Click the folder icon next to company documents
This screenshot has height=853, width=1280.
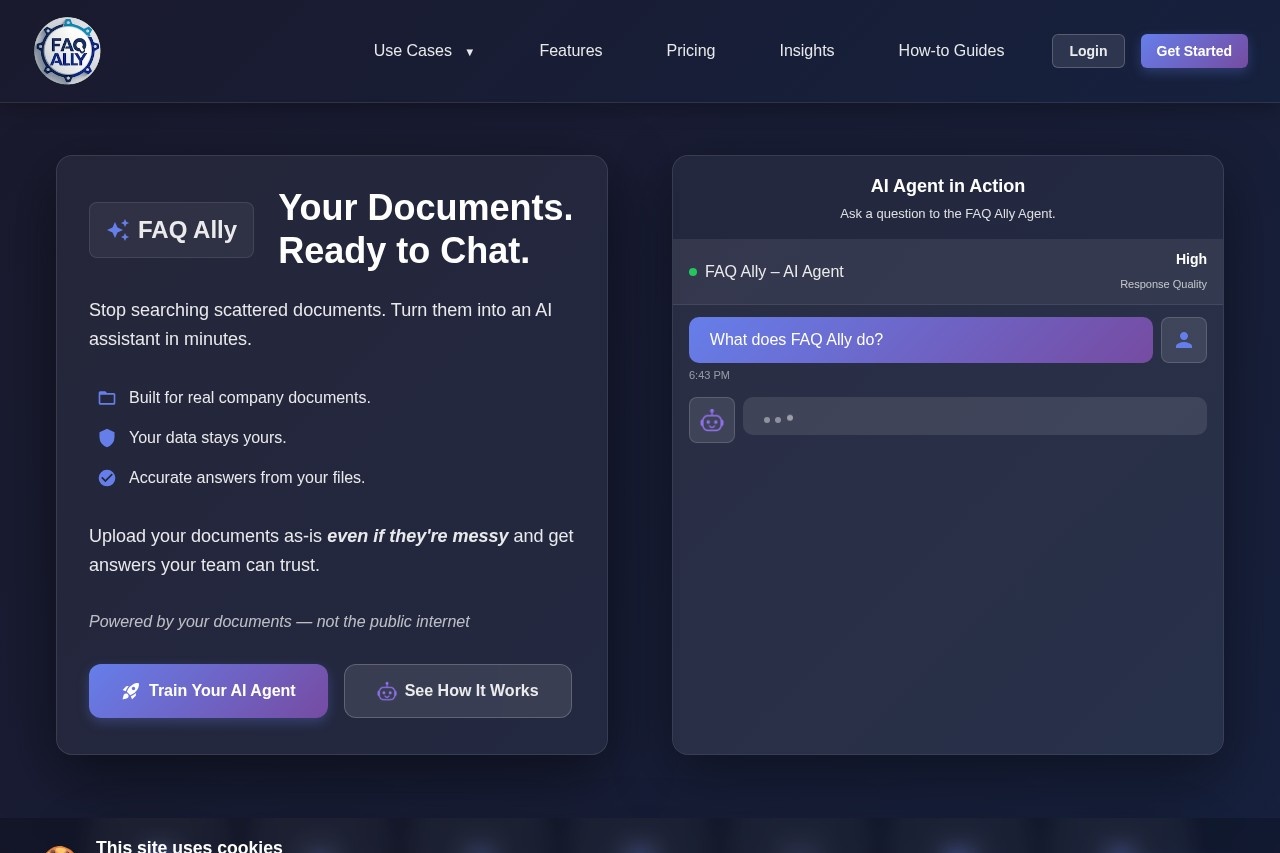[107, 398]
